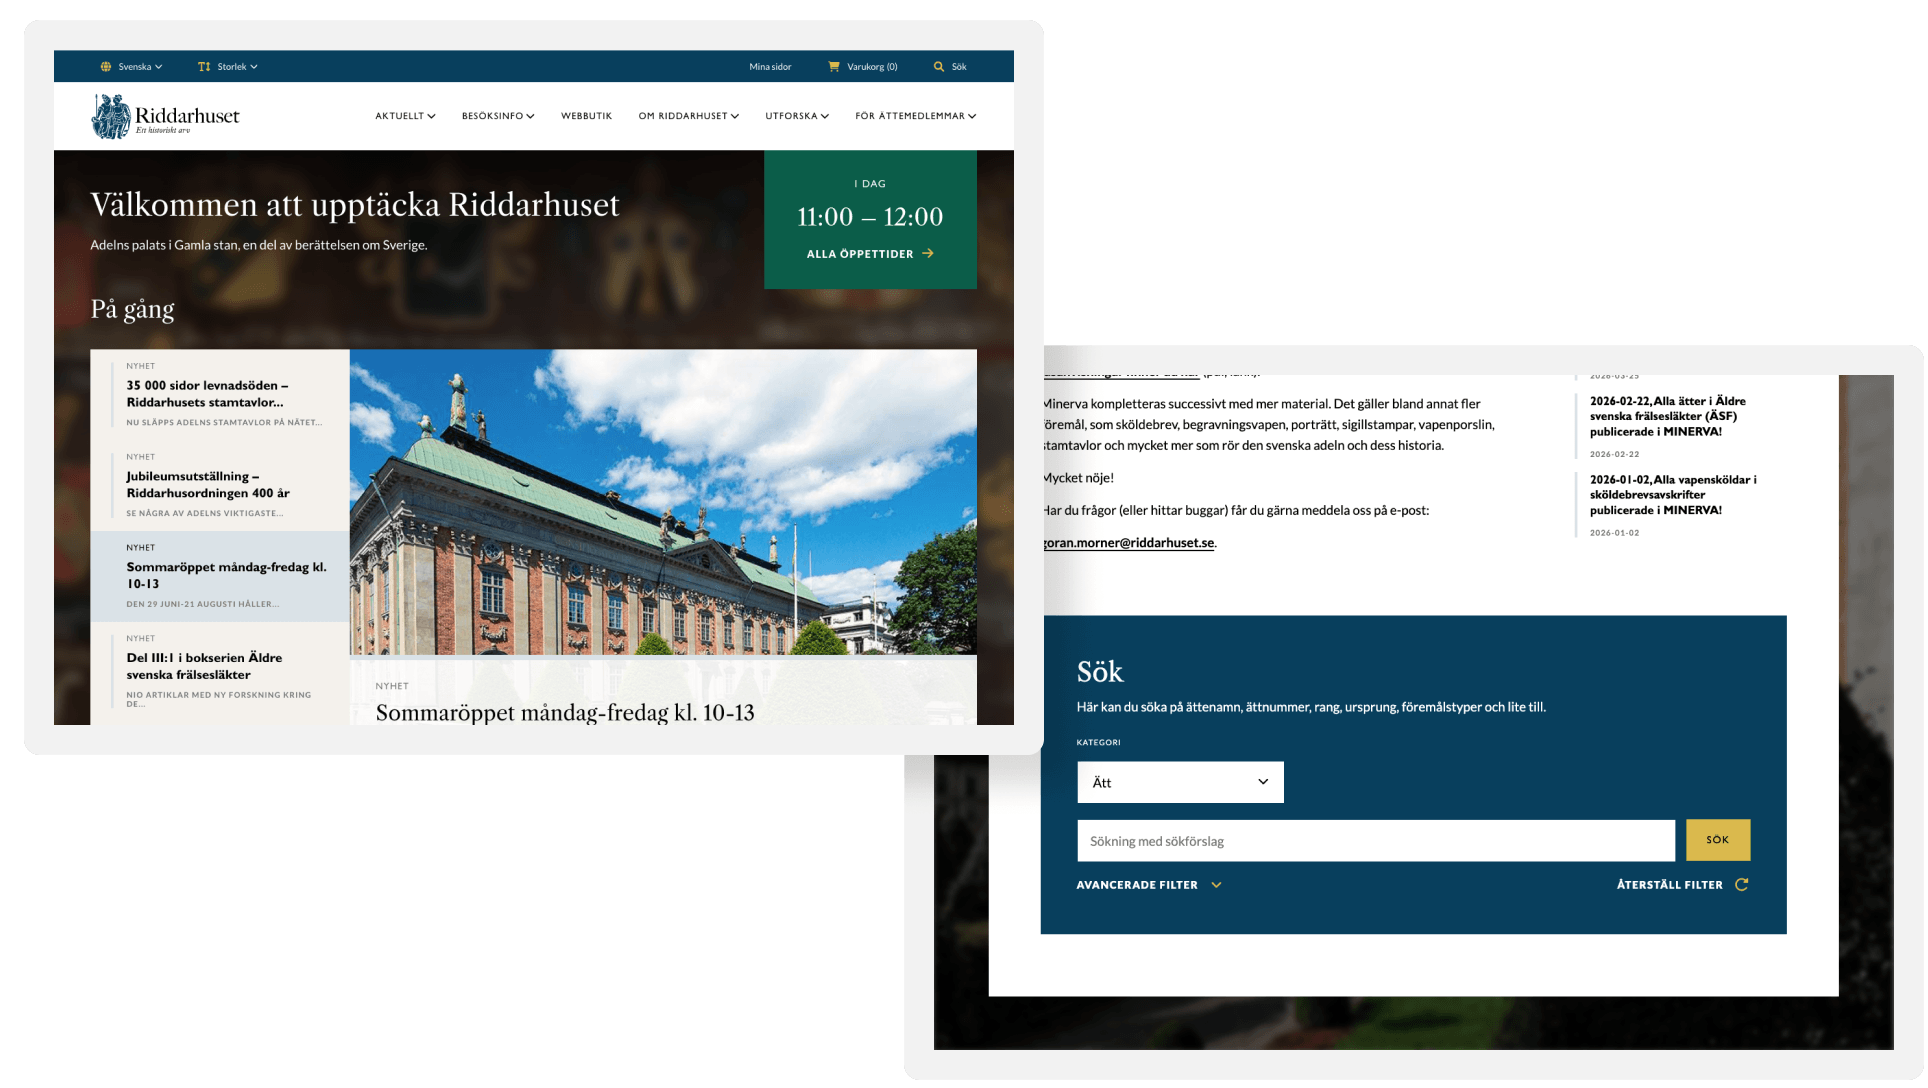This screenshot has height=1088, width=1928.
Task: Click headline Sommaröppet måndag-fredag below the photo
Action: [x=565, y=713]
